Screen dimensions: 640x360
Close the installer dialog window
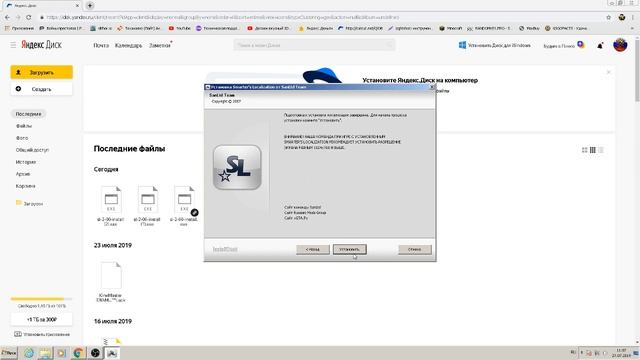tap(432, 87)
